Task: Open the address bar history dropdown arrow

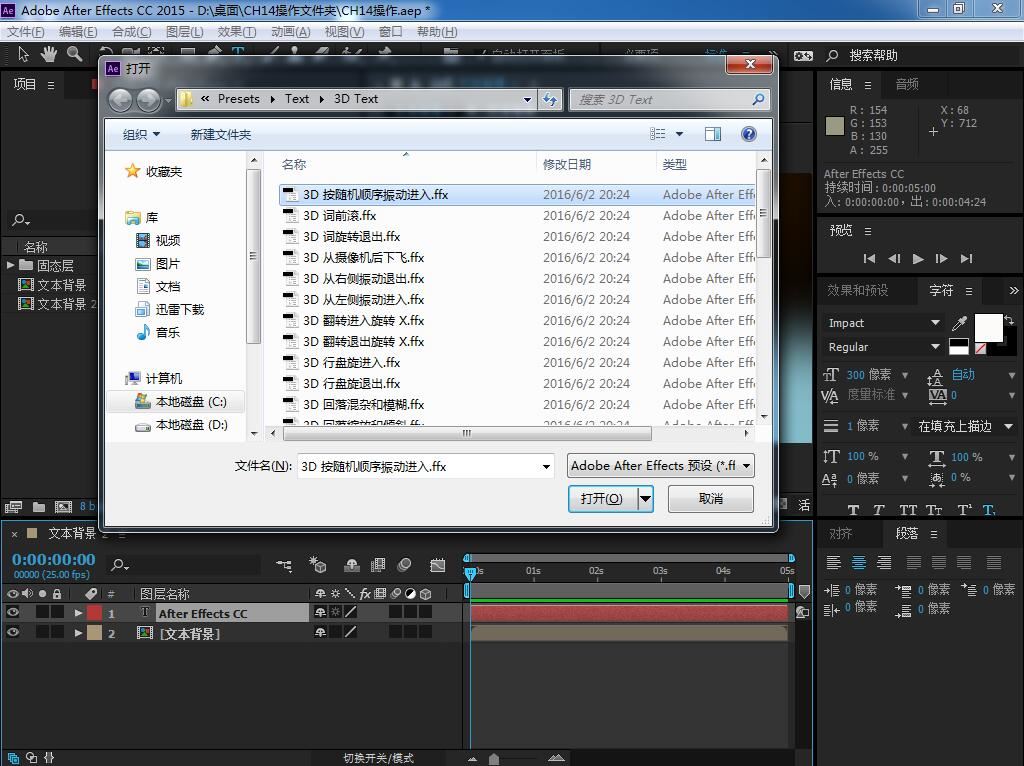Action: coord(527,100)
